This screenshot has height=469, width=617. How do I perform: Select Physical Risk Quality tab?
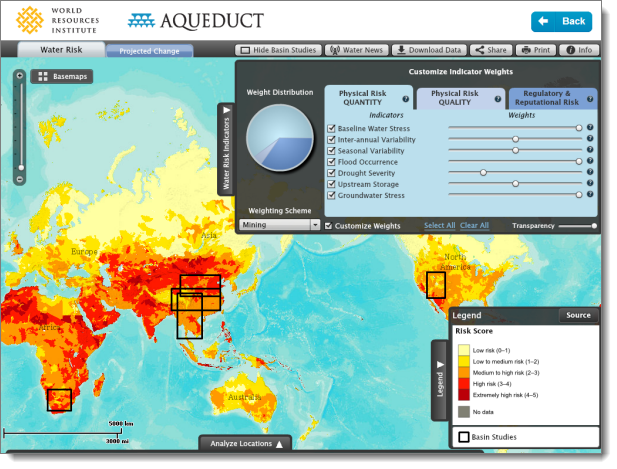[x=460, y=98]
